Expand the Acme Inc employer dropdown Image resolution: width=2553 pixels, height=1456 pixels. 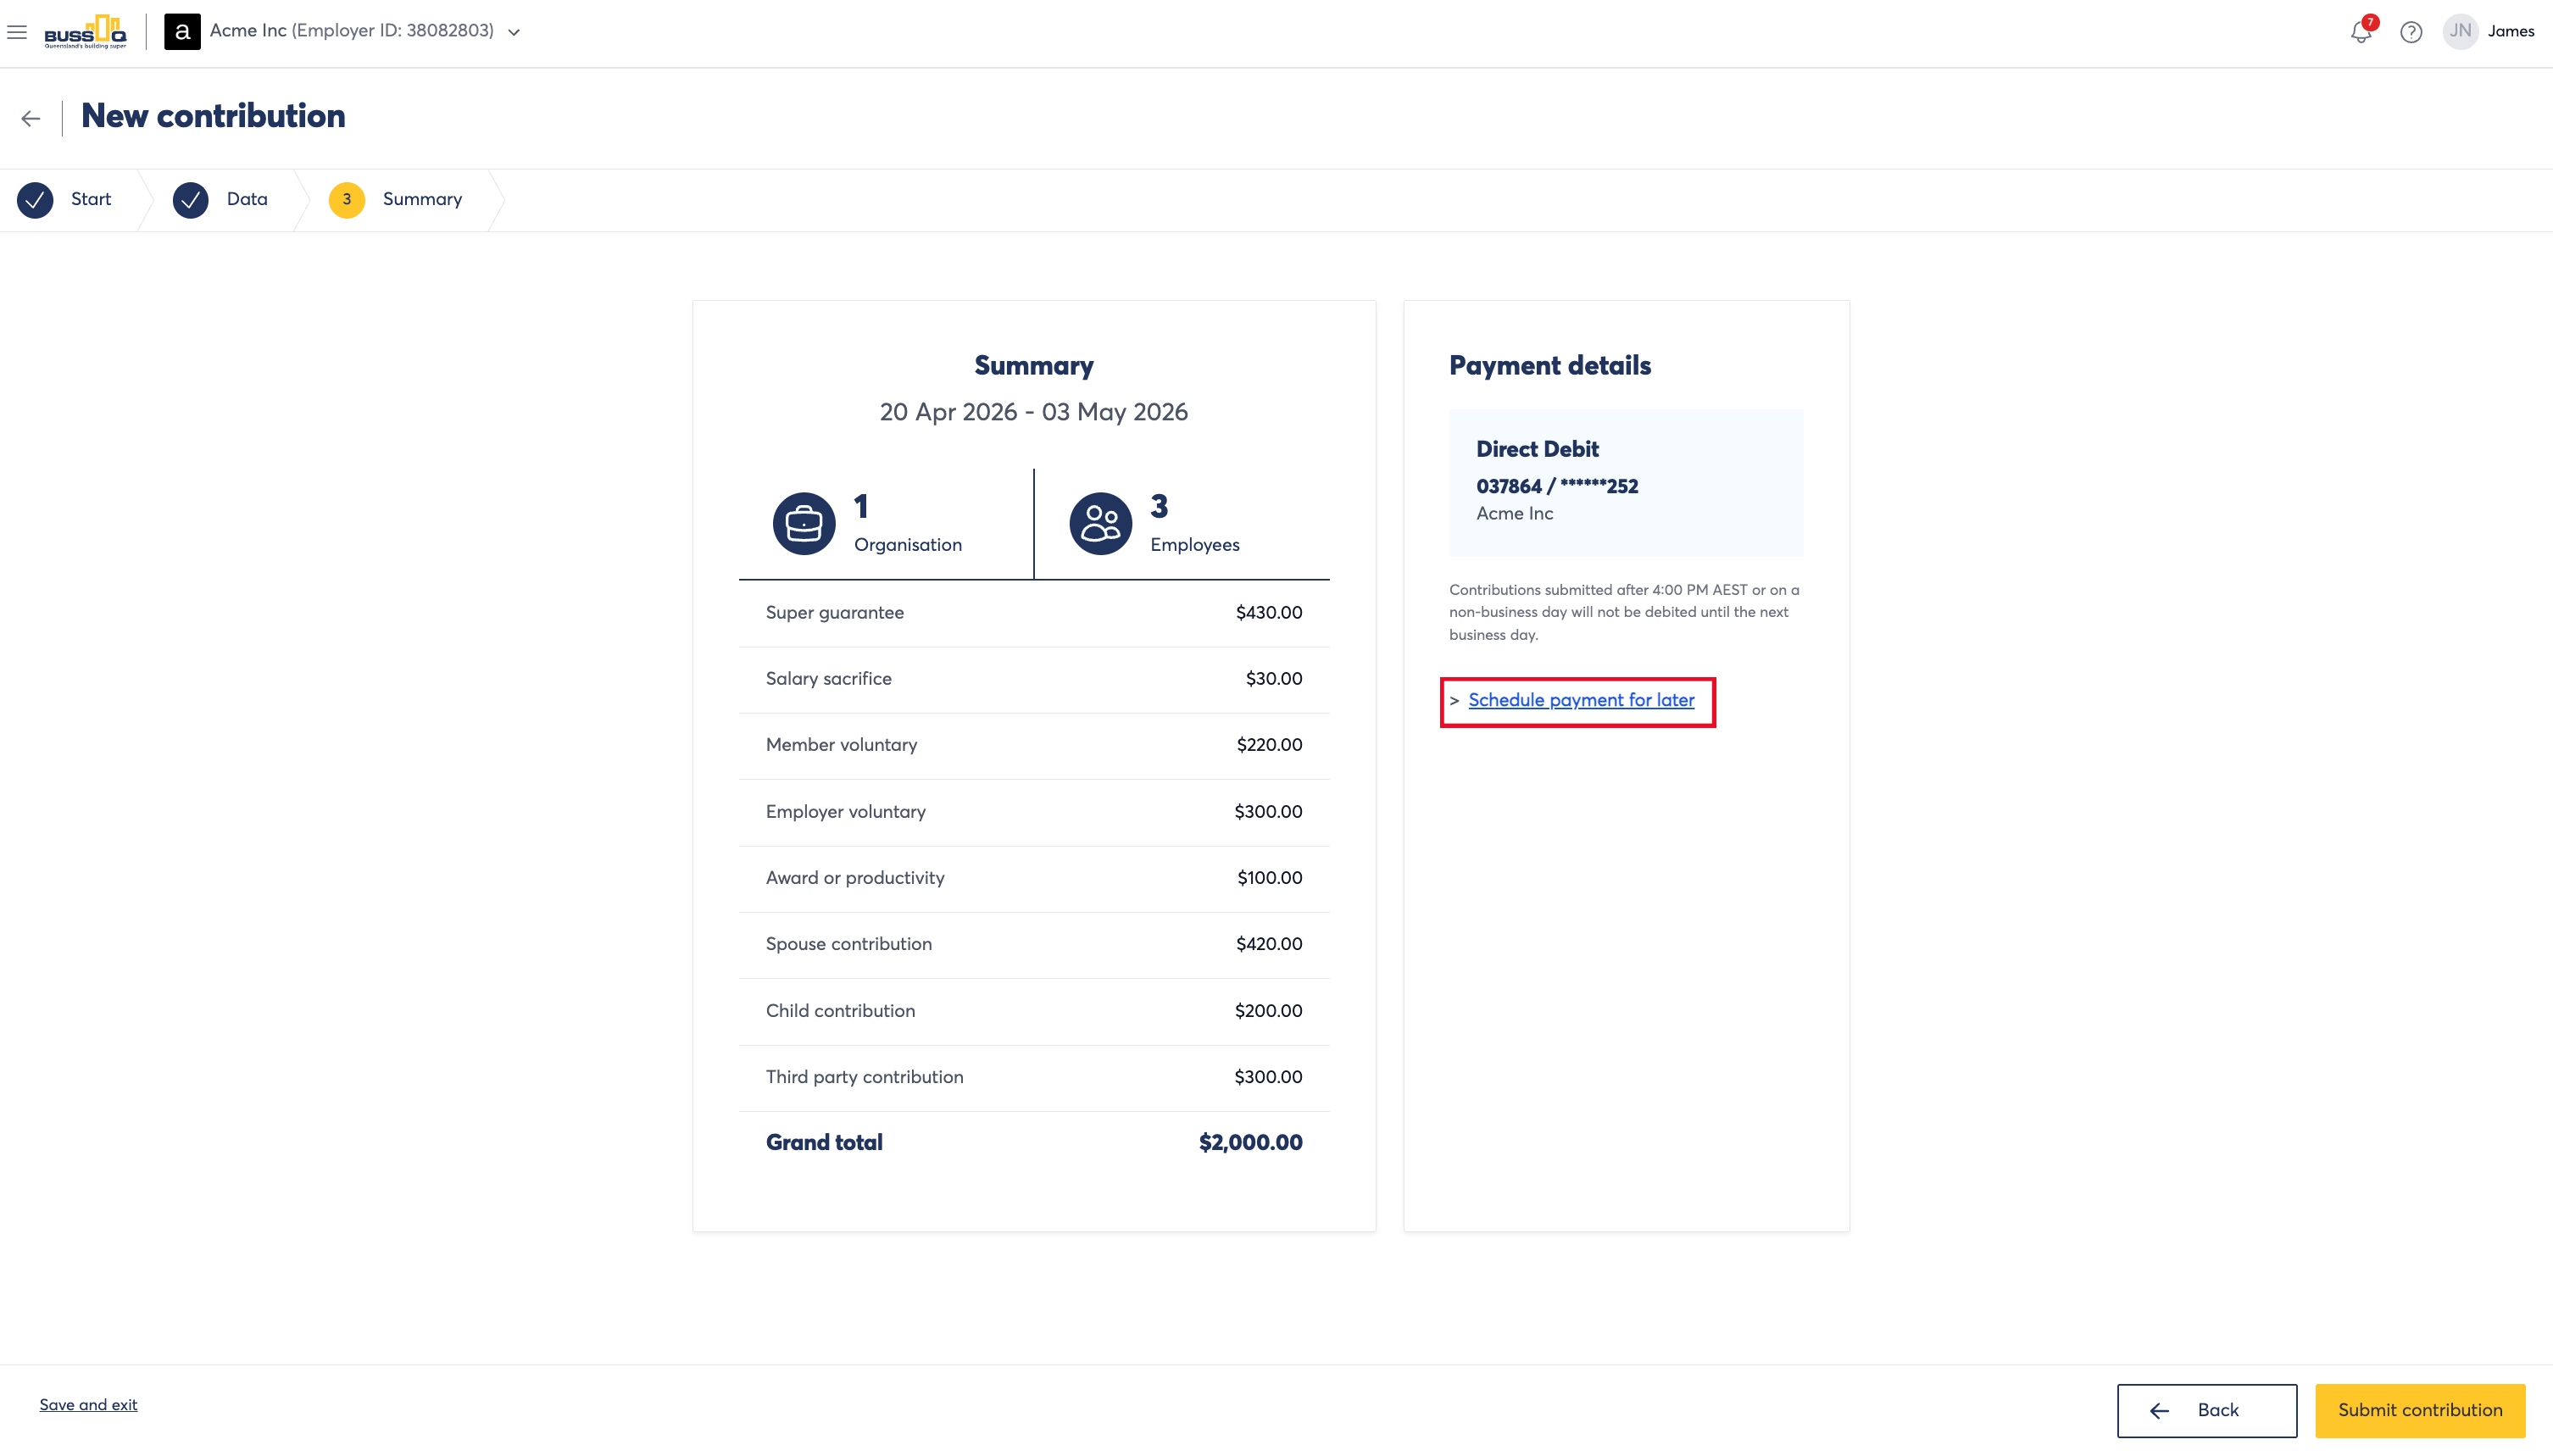(514, 32)
